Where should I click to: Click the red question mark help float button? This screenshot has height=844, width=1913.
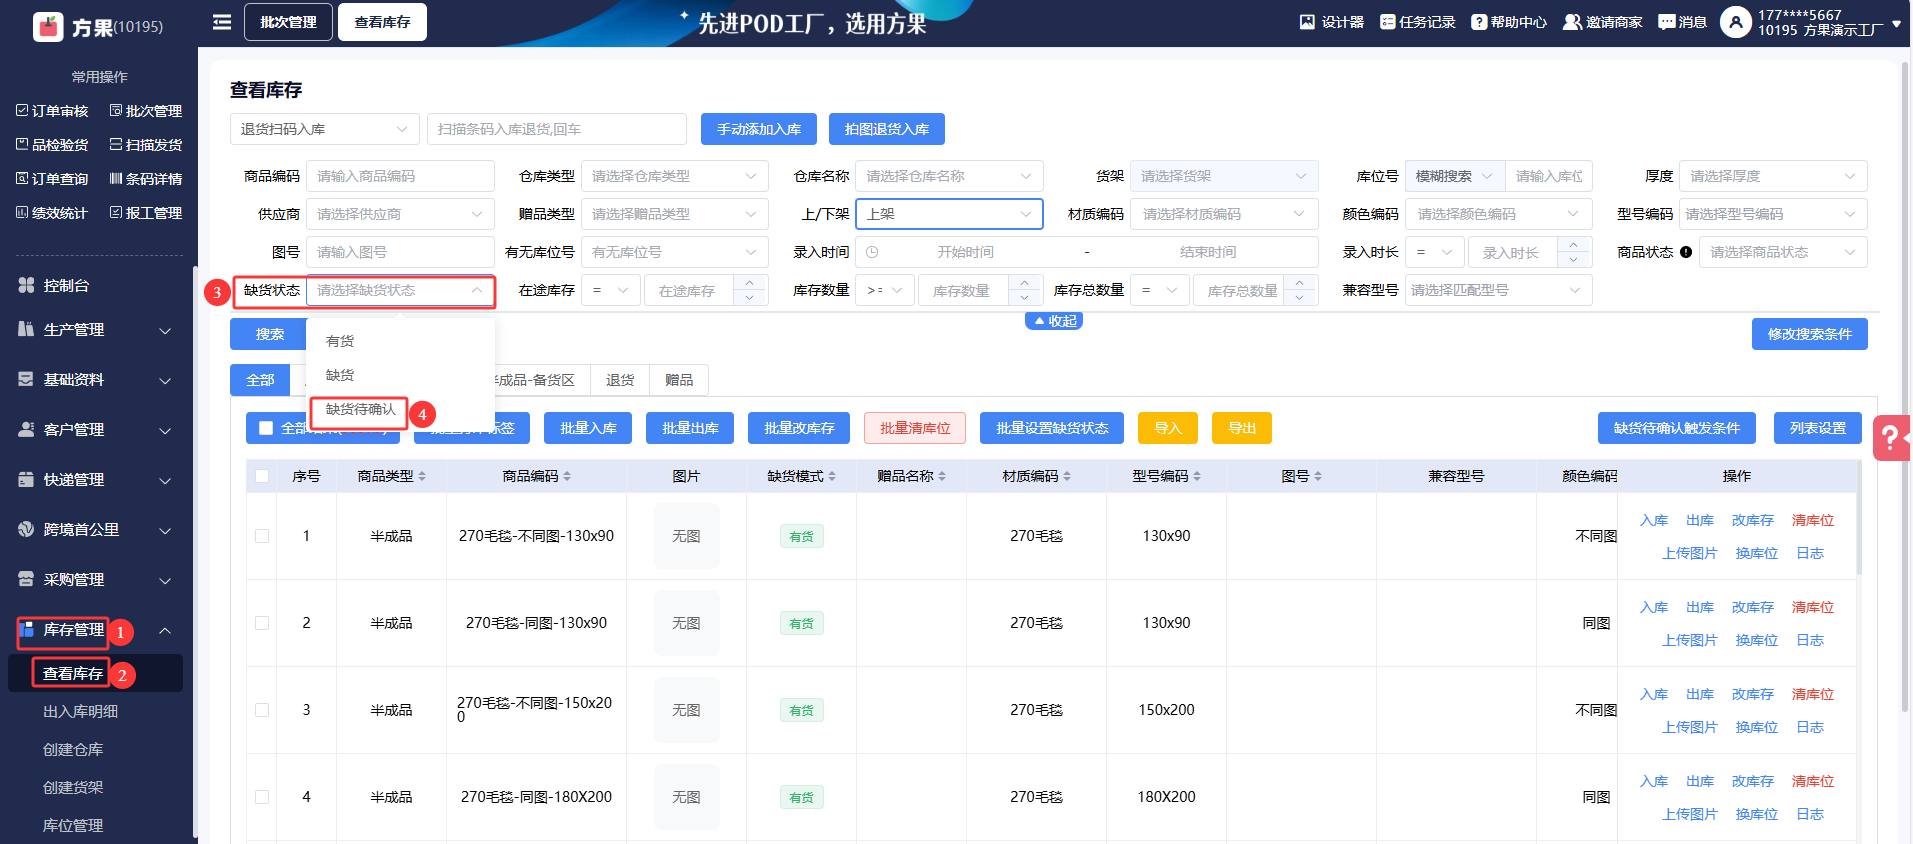1891,437
